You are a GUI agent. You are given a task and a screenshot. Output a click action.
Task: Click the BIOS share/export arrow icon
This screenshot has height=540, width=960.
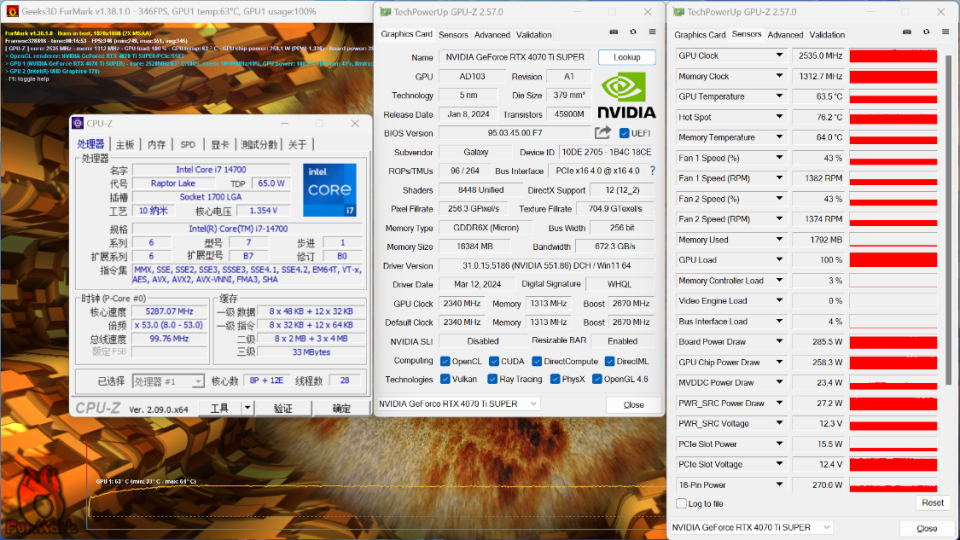pos(603,133)
